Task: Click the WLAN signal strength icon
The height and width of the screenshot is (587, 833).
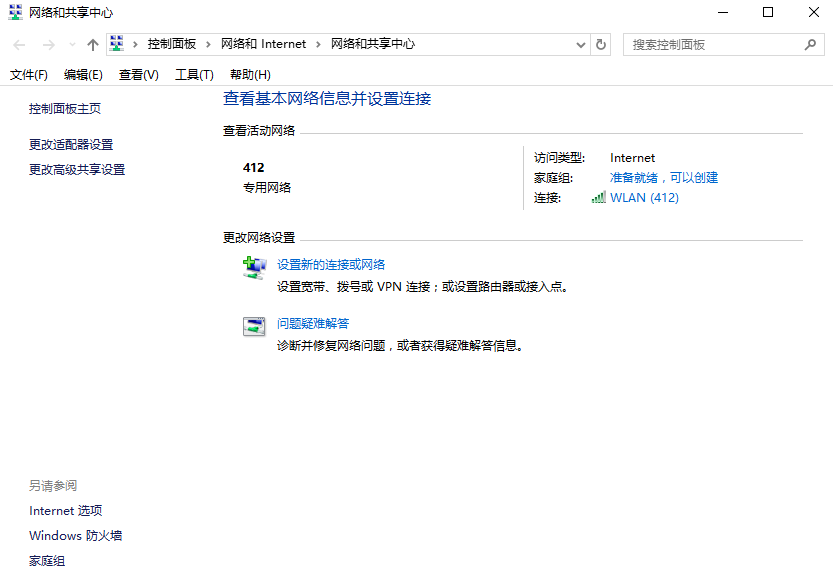Action: click(599, 198)
